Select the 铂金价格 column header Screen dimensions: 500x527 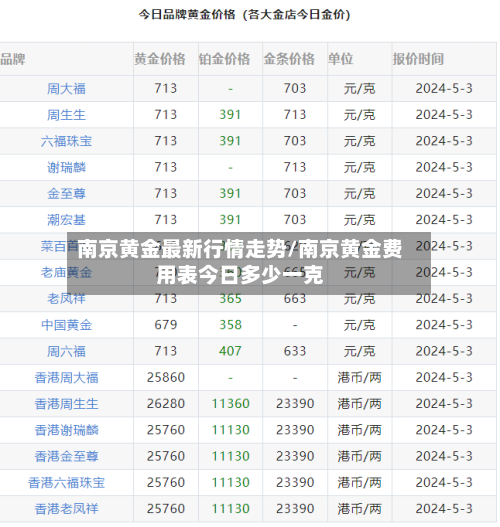(x=224, y=59)
